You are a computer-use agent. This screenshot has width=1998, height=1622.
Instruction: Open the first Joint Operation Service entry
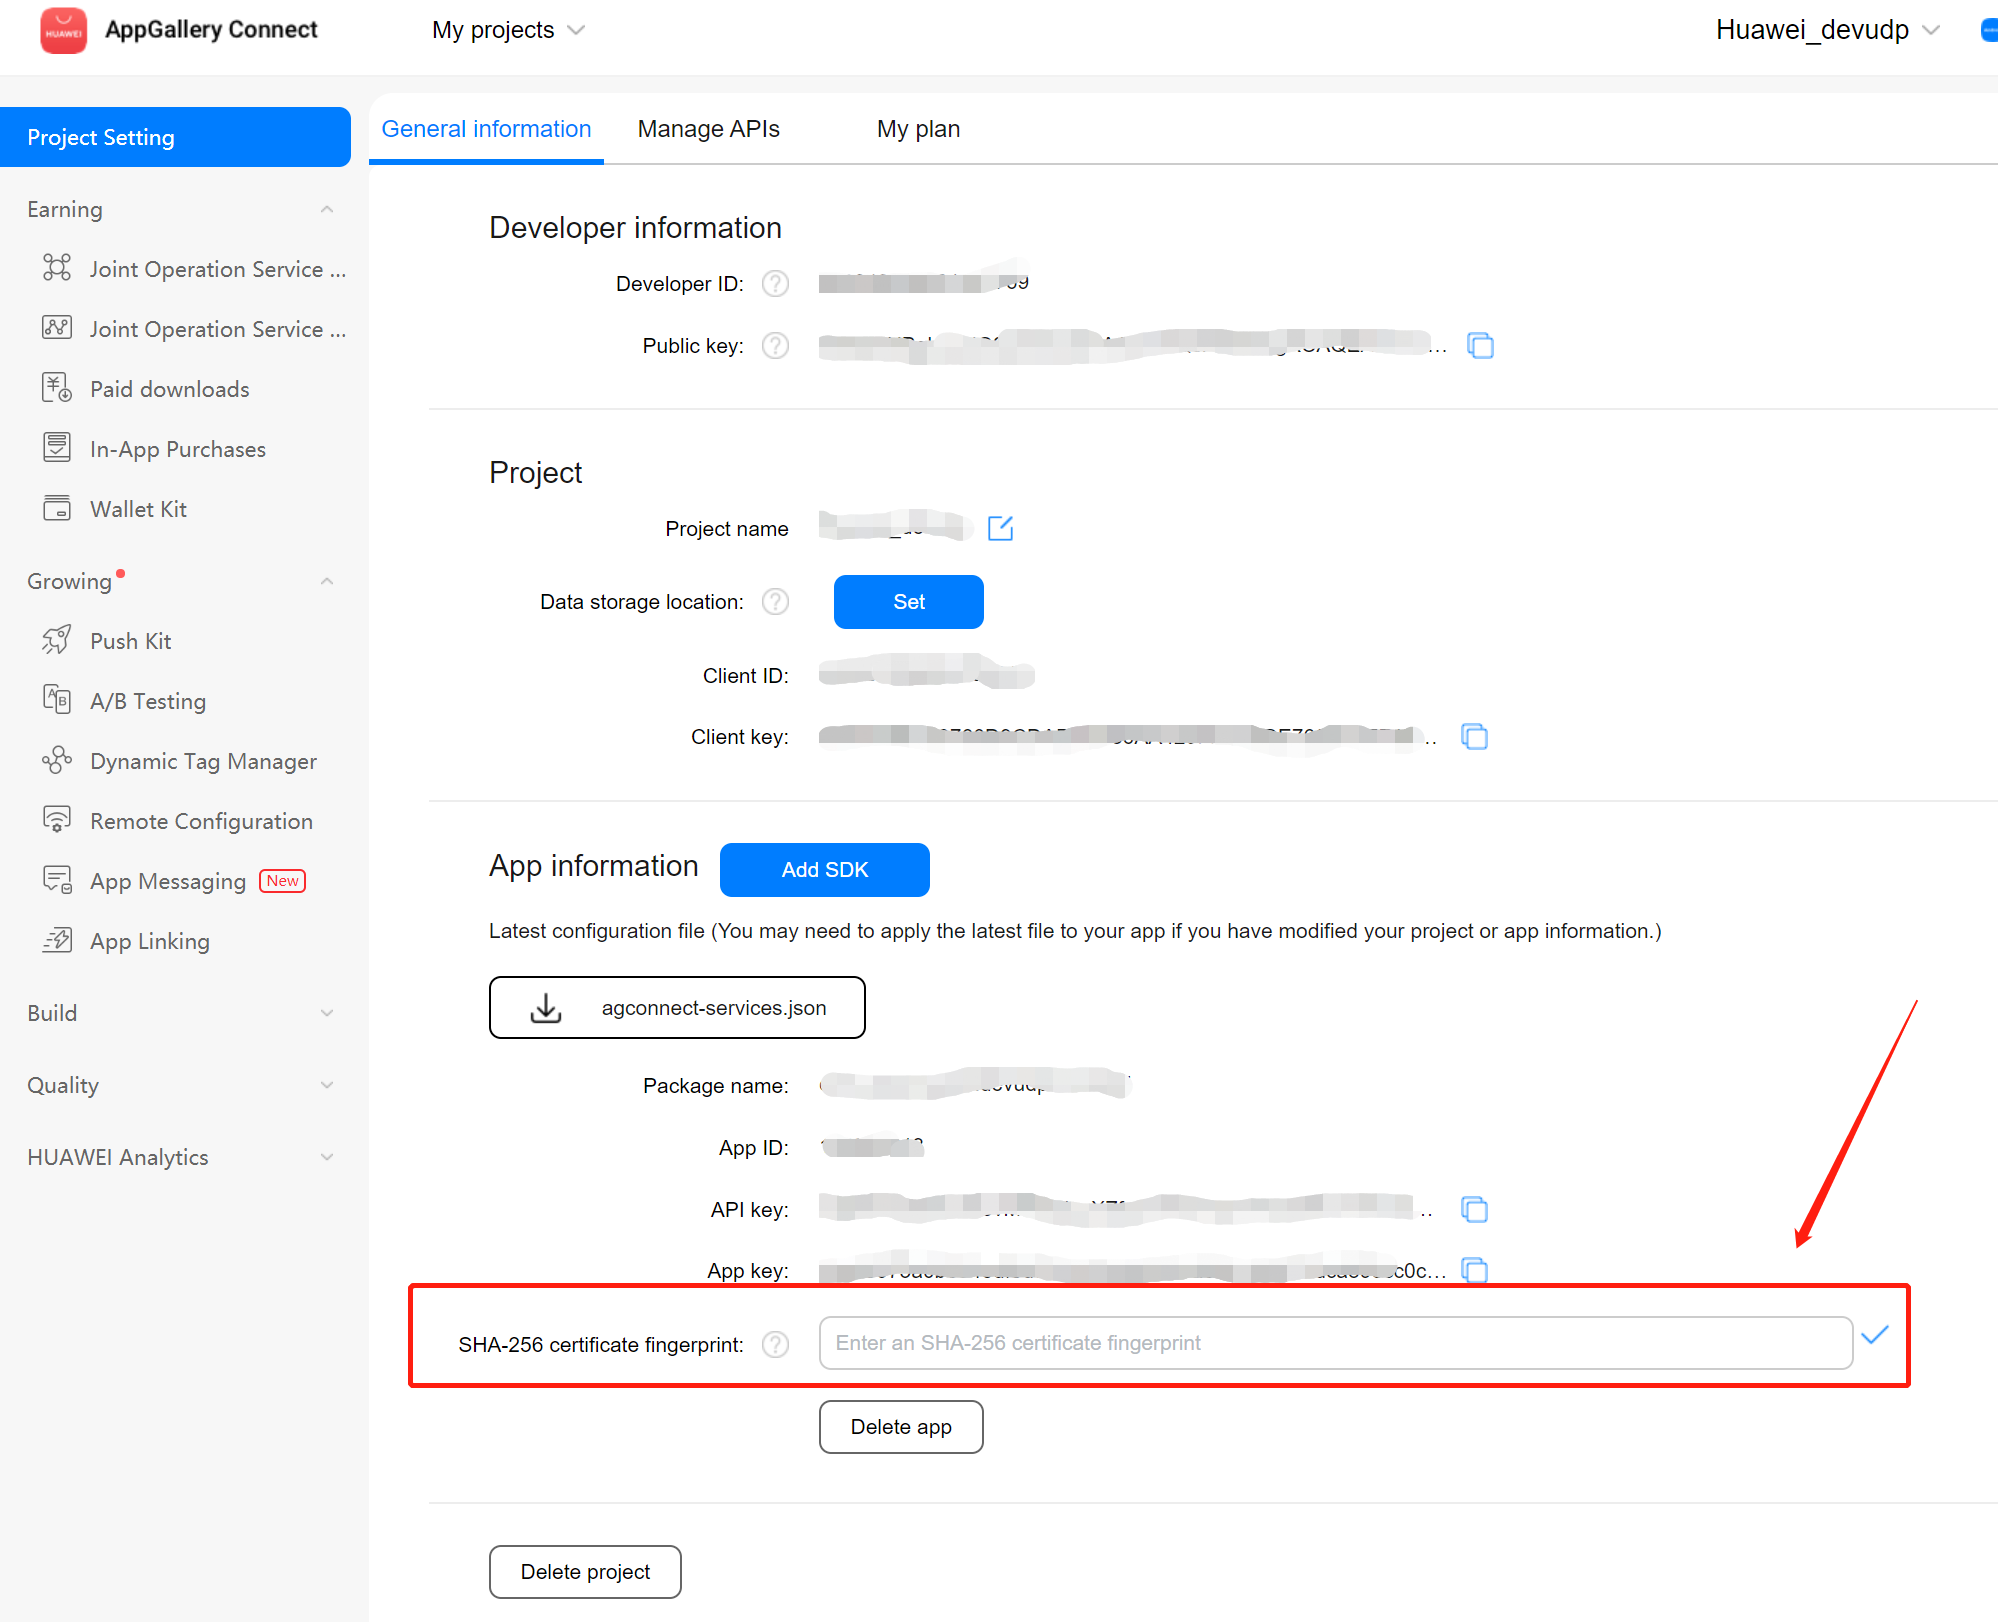click(194, 269)
